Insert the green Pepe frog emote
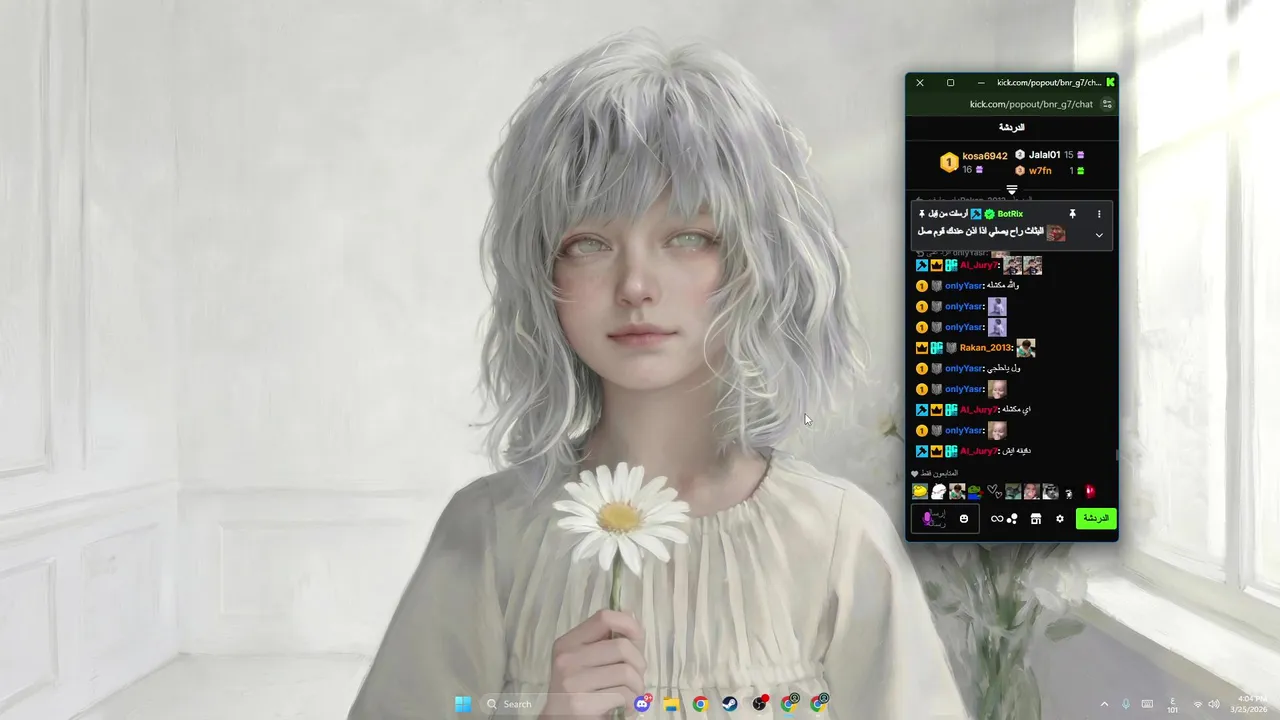Screen dimensions: 1280x720 975,491
